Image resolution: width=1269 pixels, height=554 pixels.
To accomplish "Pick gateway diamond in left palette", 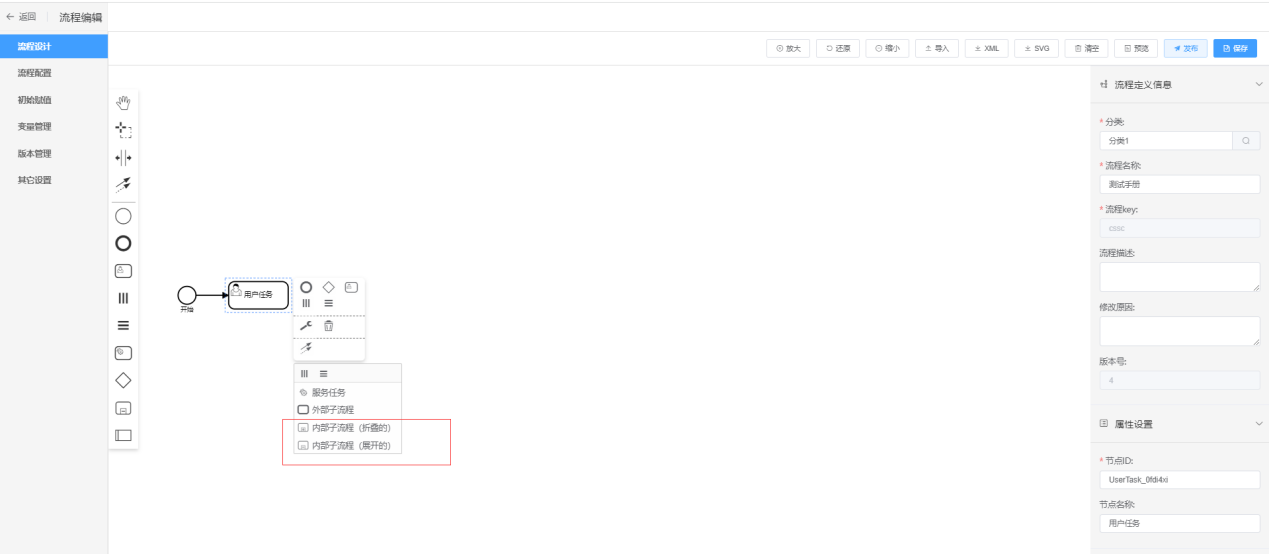I will coord(124,380).
